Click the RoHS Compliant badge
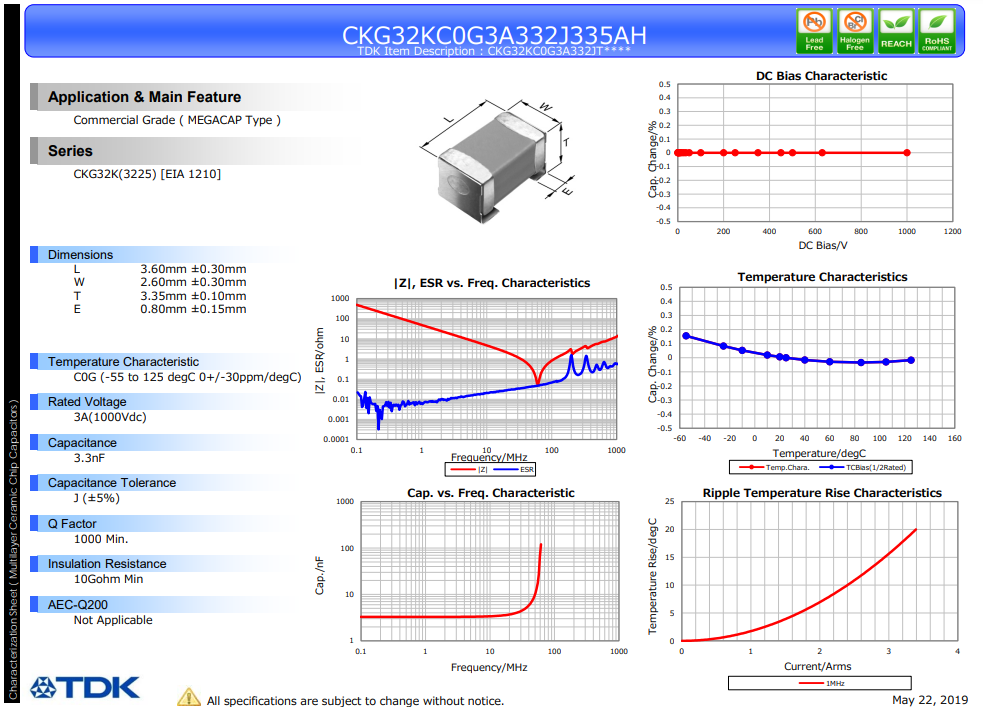 [x=937, y=31]
